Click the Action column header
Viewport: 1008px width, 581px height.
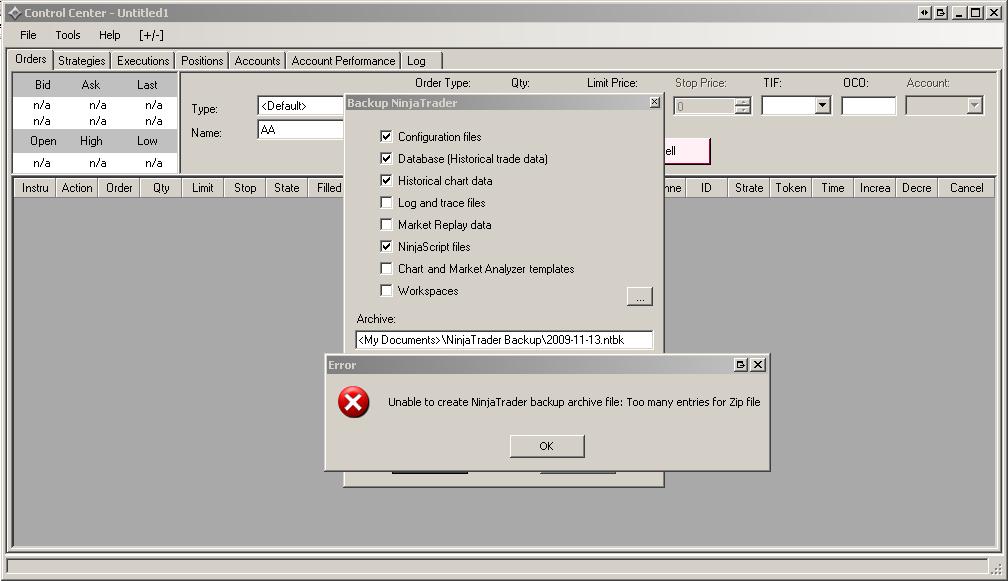[x=76, y=188]
